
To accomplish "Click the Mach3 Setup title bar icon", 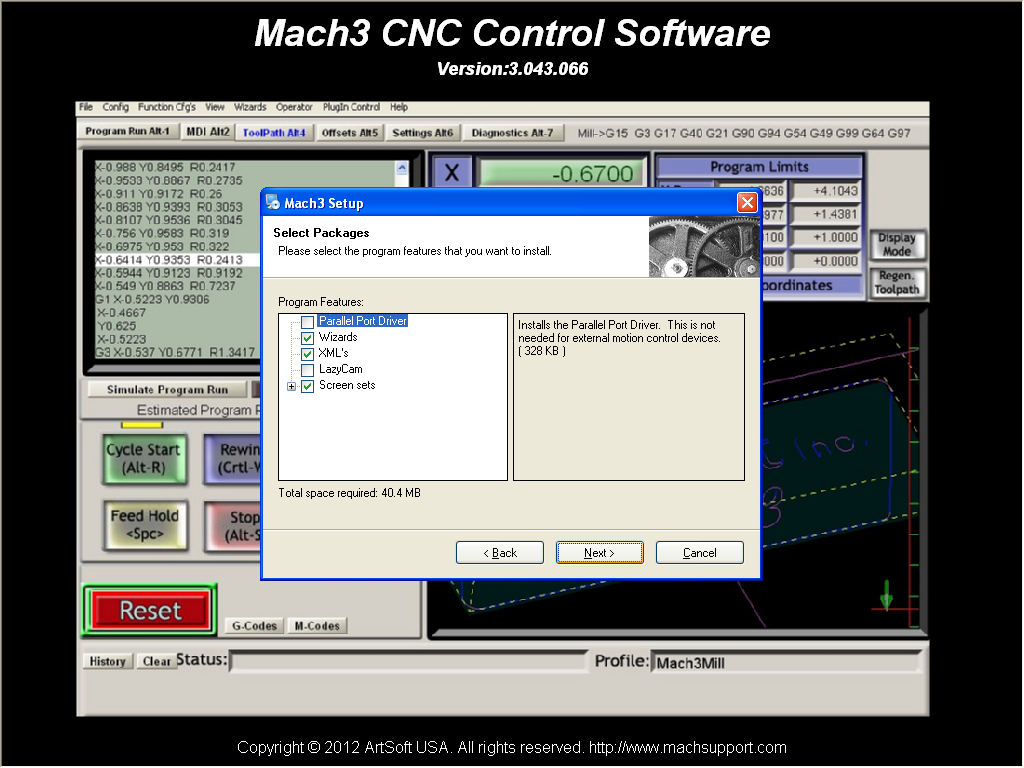I will pos(273,202).
